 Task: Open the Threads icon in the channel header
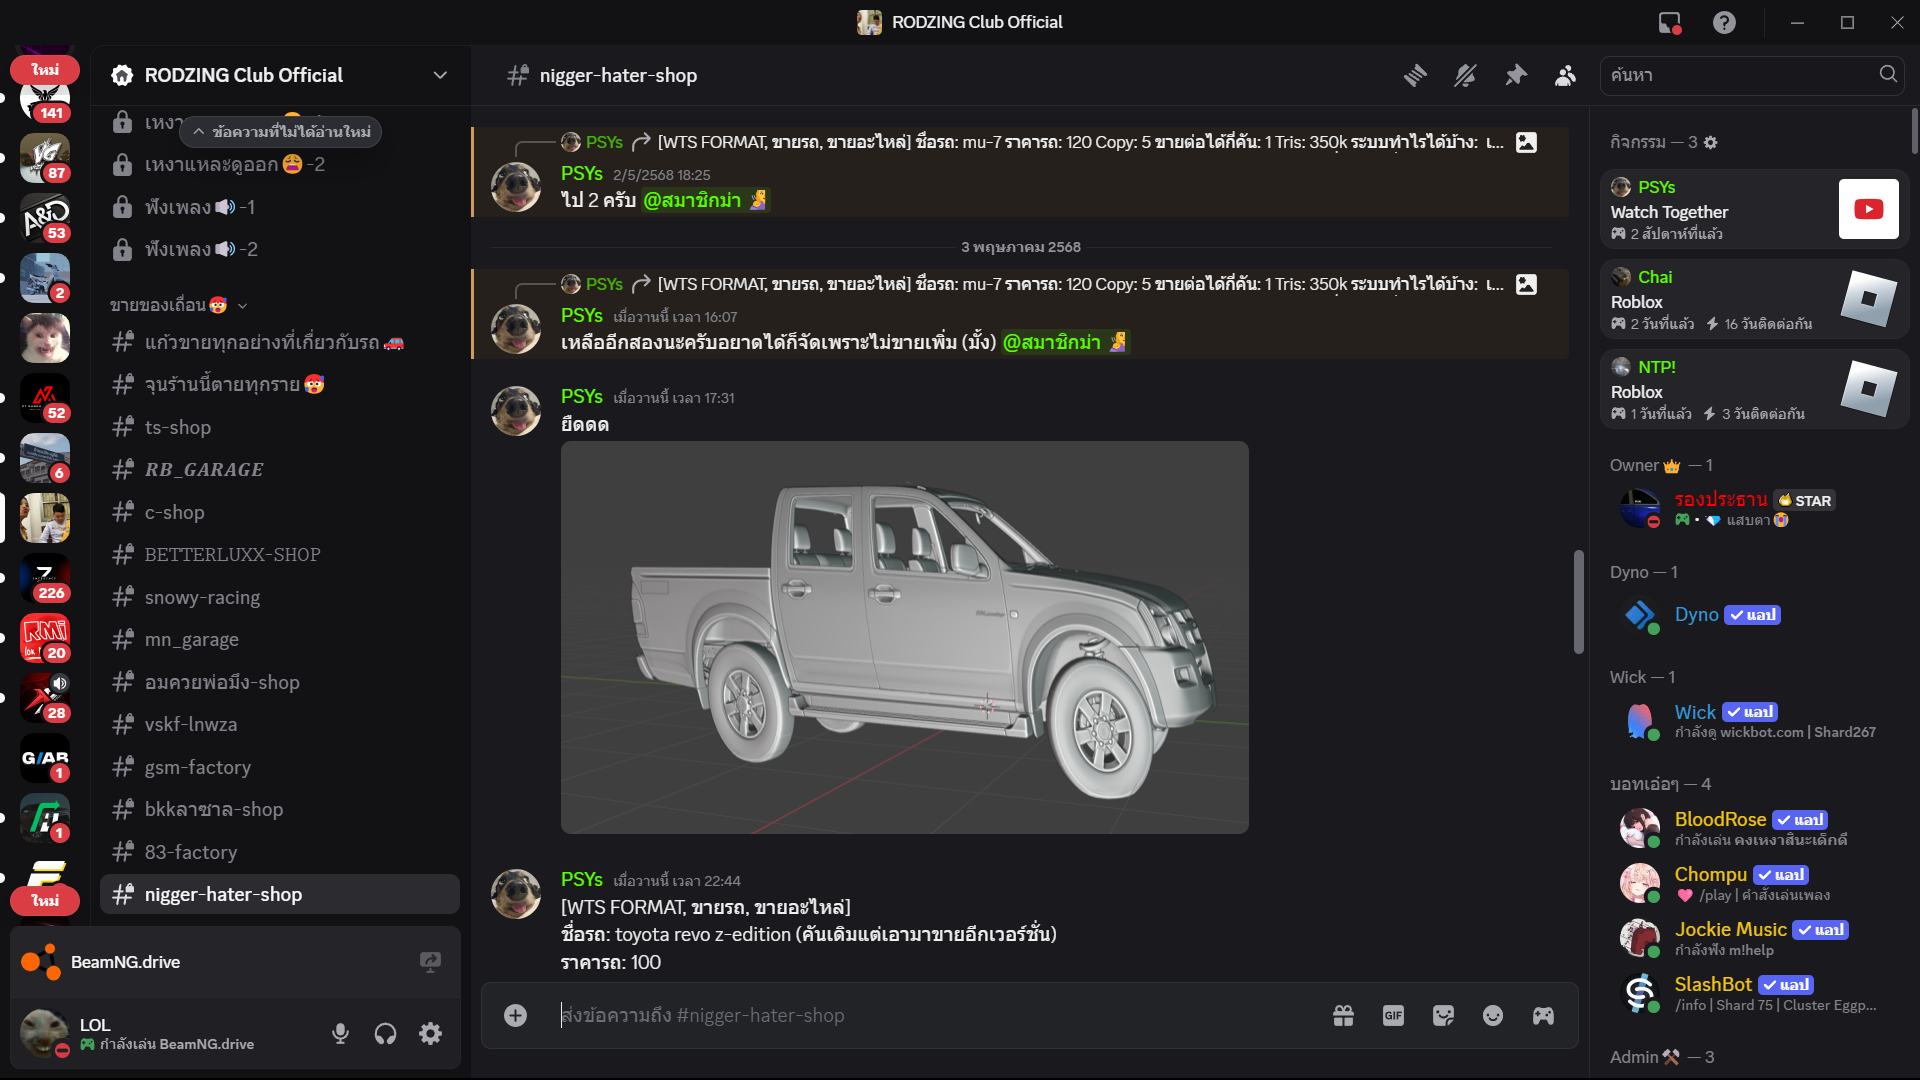click(1415, 75)
